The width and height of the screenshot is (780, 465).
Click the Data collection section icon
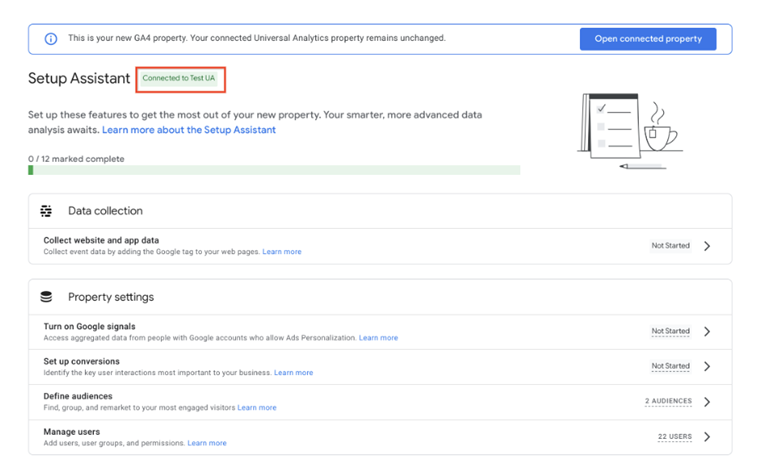pyautogui.click(x=46, y=211)
